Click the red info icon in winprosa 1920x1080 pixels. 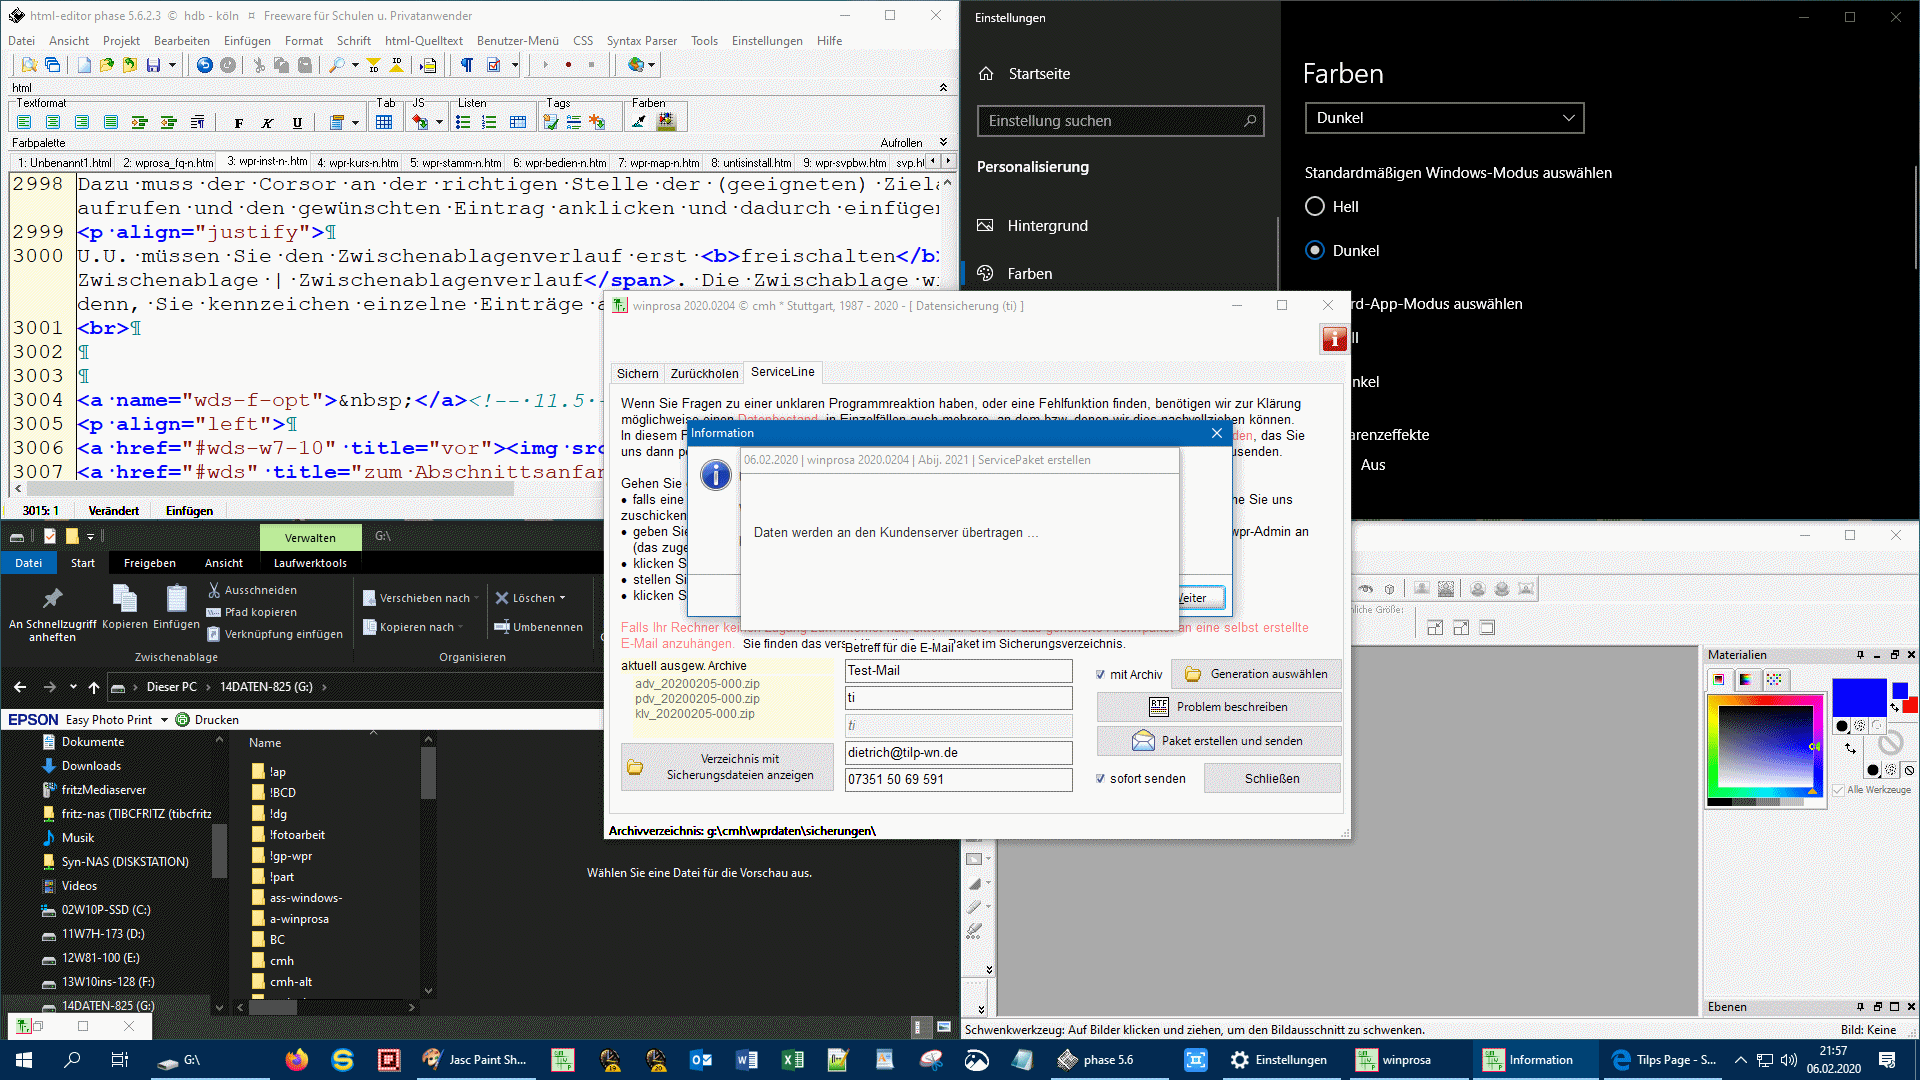1334,339
